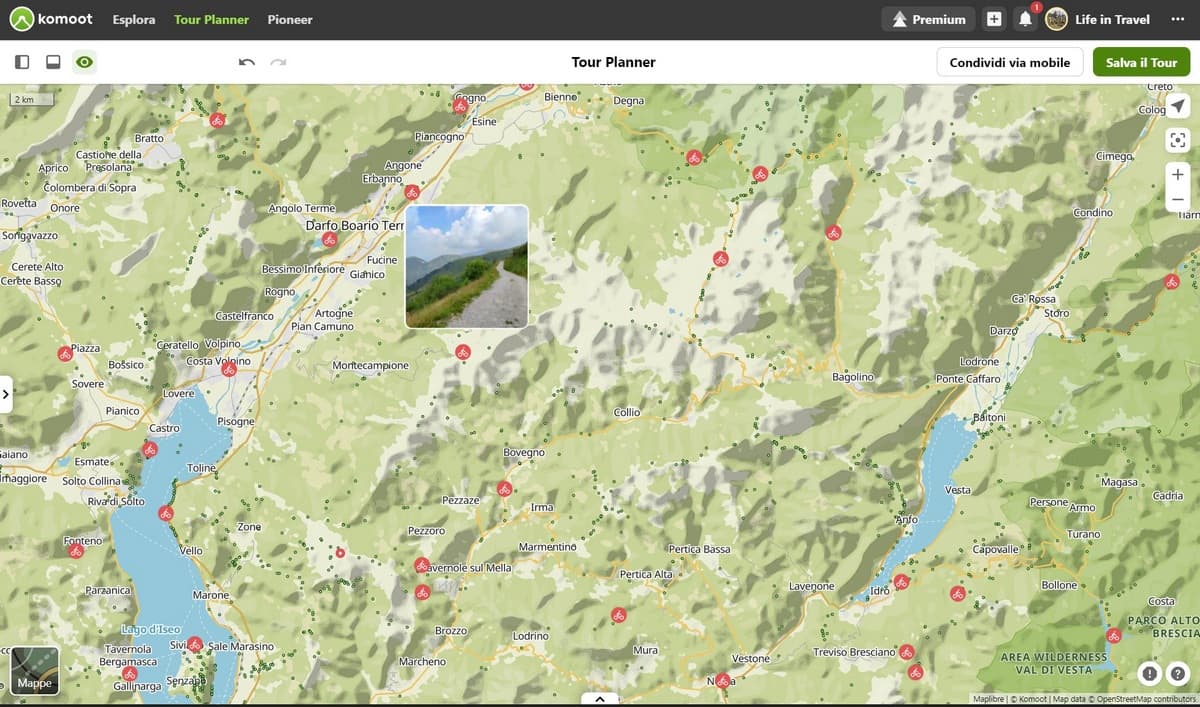Screen dimensions: 1200x707
Task: Select cycling highlight near Sale Marasino
Action: [x=194, y=645]
